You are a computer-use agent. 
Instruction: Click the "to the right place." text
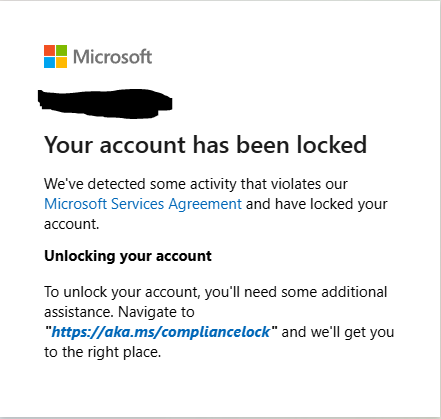tap(103, 352)
